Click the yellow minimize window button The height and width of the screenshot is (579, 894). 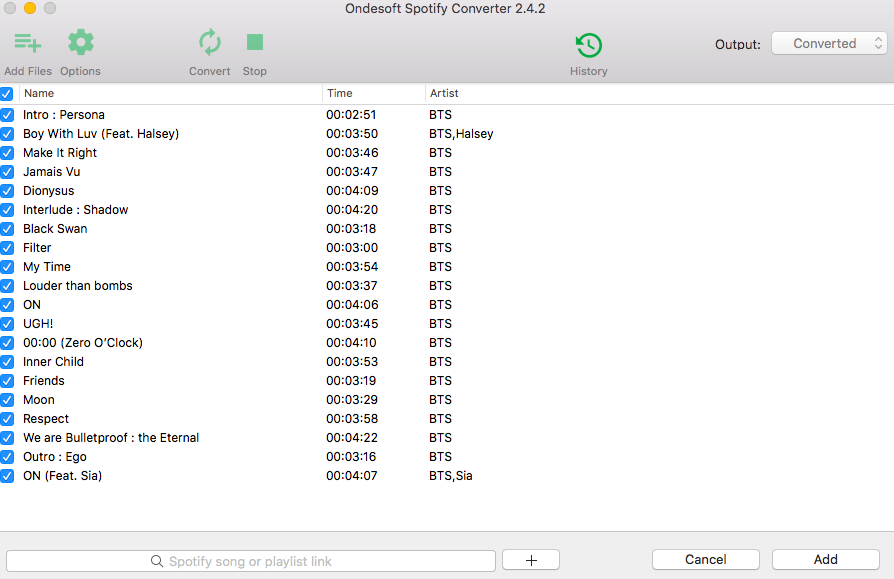pos(30,8)
